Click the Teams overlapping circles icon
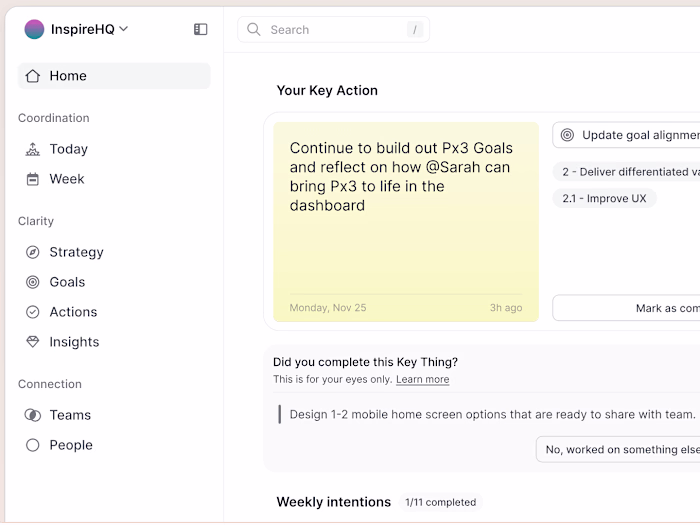Viewport: 700px width, 525px height. pyautogui.click(x=33, y=415)
